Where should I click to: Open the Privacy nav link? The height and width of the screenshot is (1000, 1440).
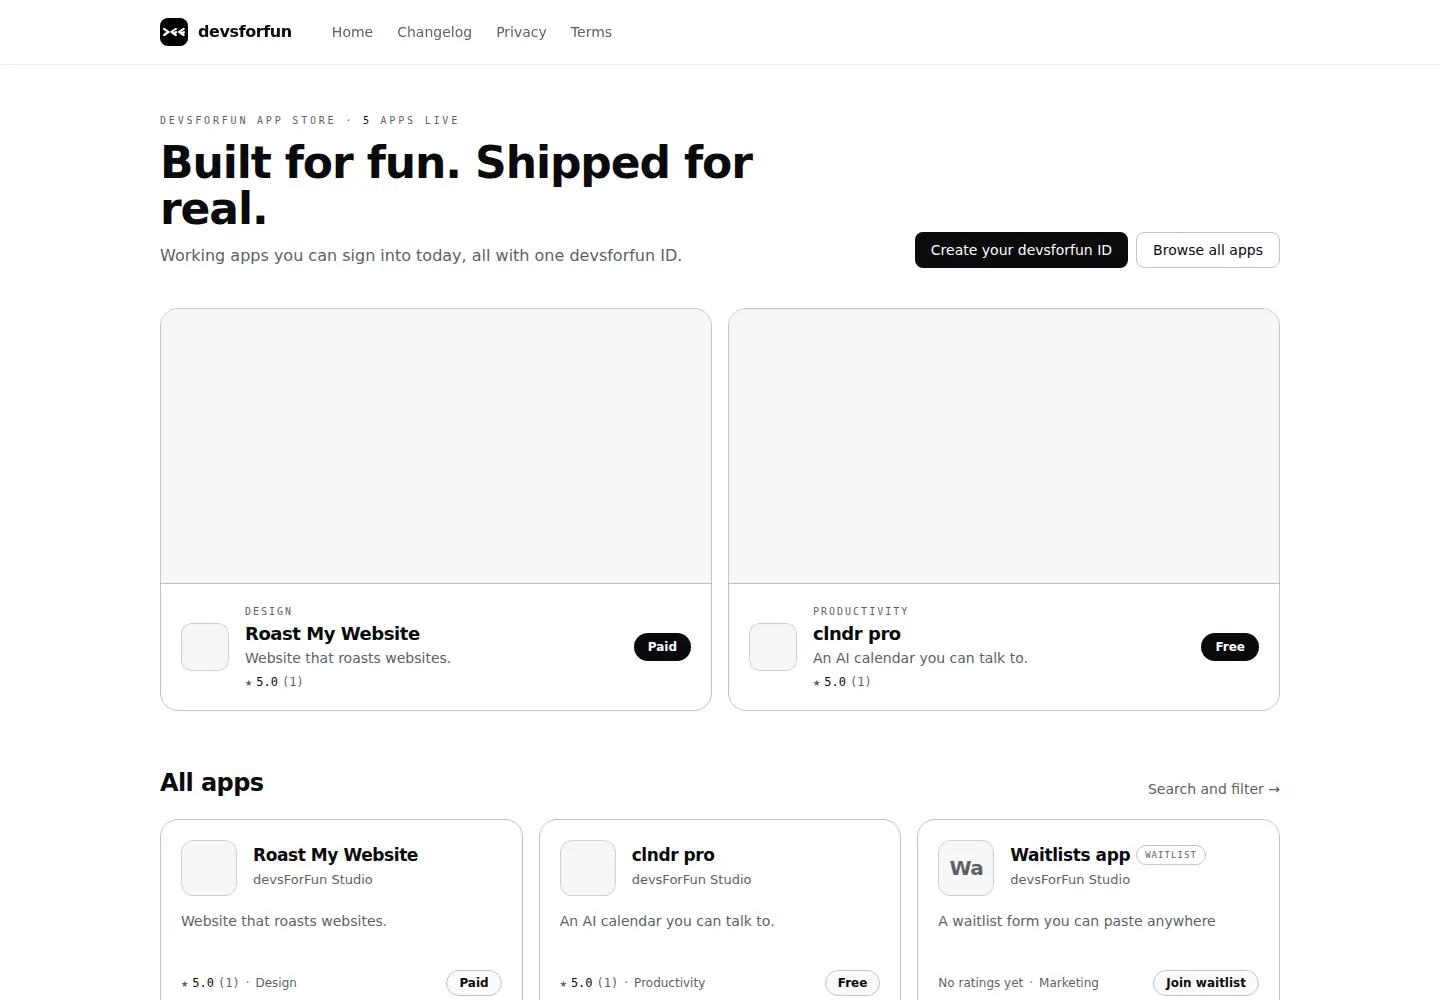point(521,32)
